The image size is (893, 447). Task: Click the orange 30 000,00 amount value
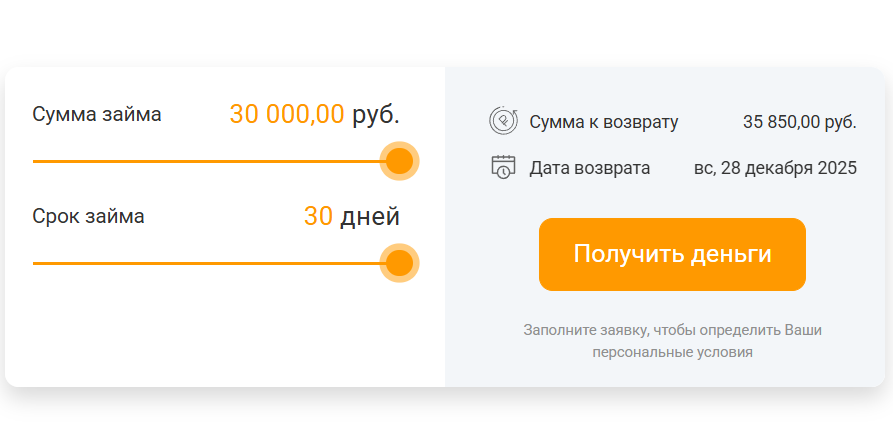click(x=287, y=114)
